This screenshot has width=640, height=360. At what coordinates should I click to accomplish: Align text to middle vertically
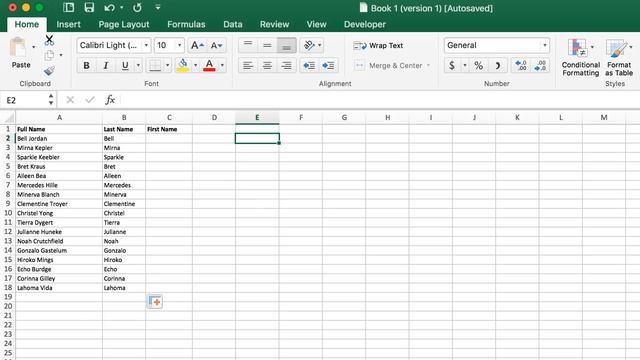pyautogui.click(x=267, y=45)
